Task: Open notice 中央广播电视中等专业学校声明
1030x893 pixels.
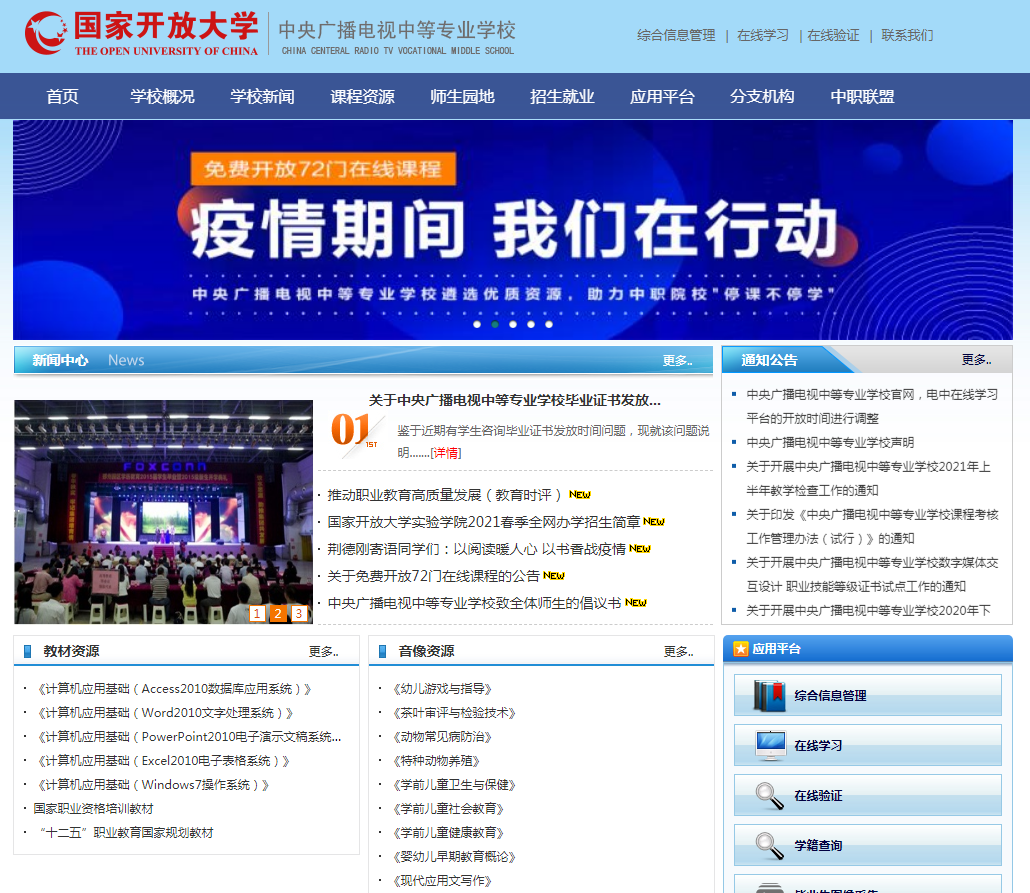Action: pos(830,443)
